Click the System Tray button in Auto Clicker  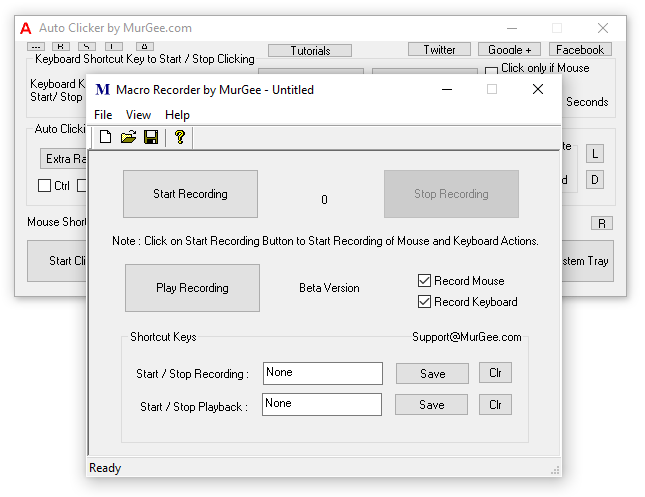587,261
